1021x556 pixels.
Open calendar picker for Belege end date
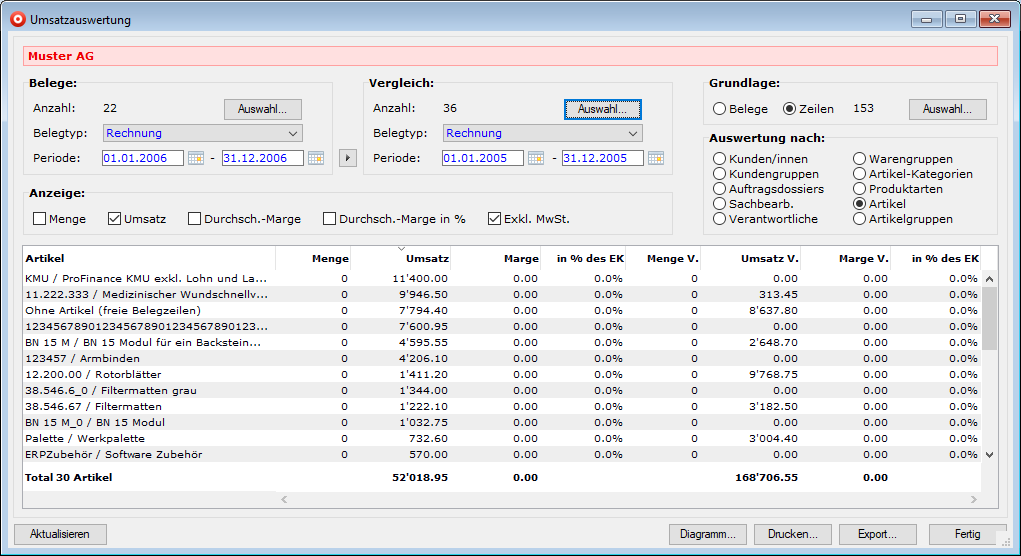(x=316, y=158)
